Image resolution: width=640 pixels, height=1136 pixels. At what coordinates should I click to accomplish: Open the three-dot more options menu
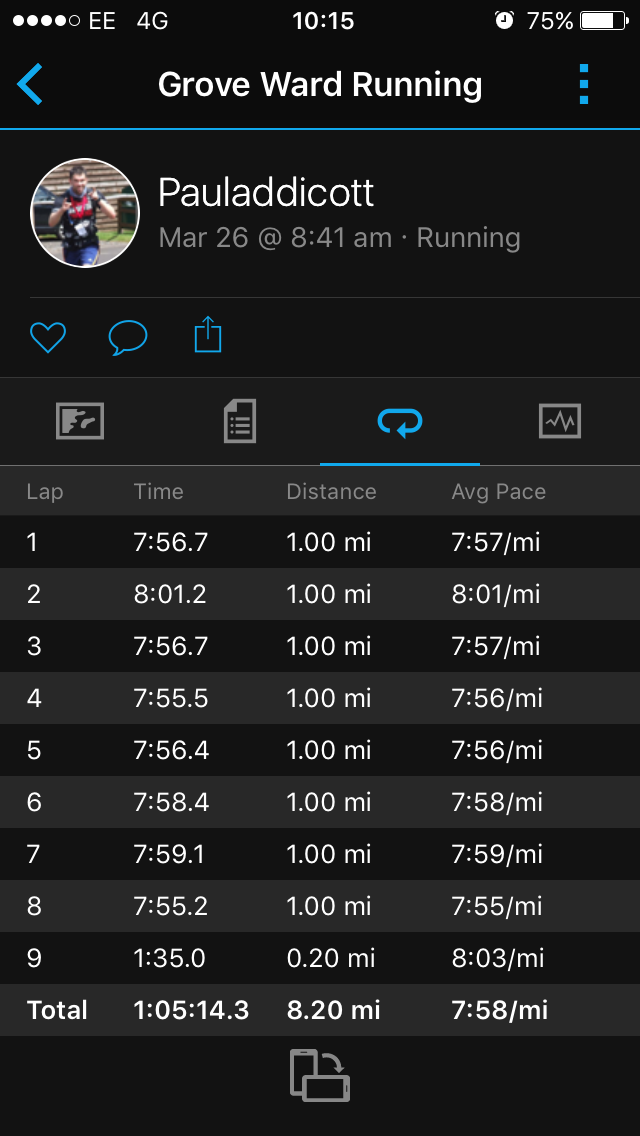[585, 85]
